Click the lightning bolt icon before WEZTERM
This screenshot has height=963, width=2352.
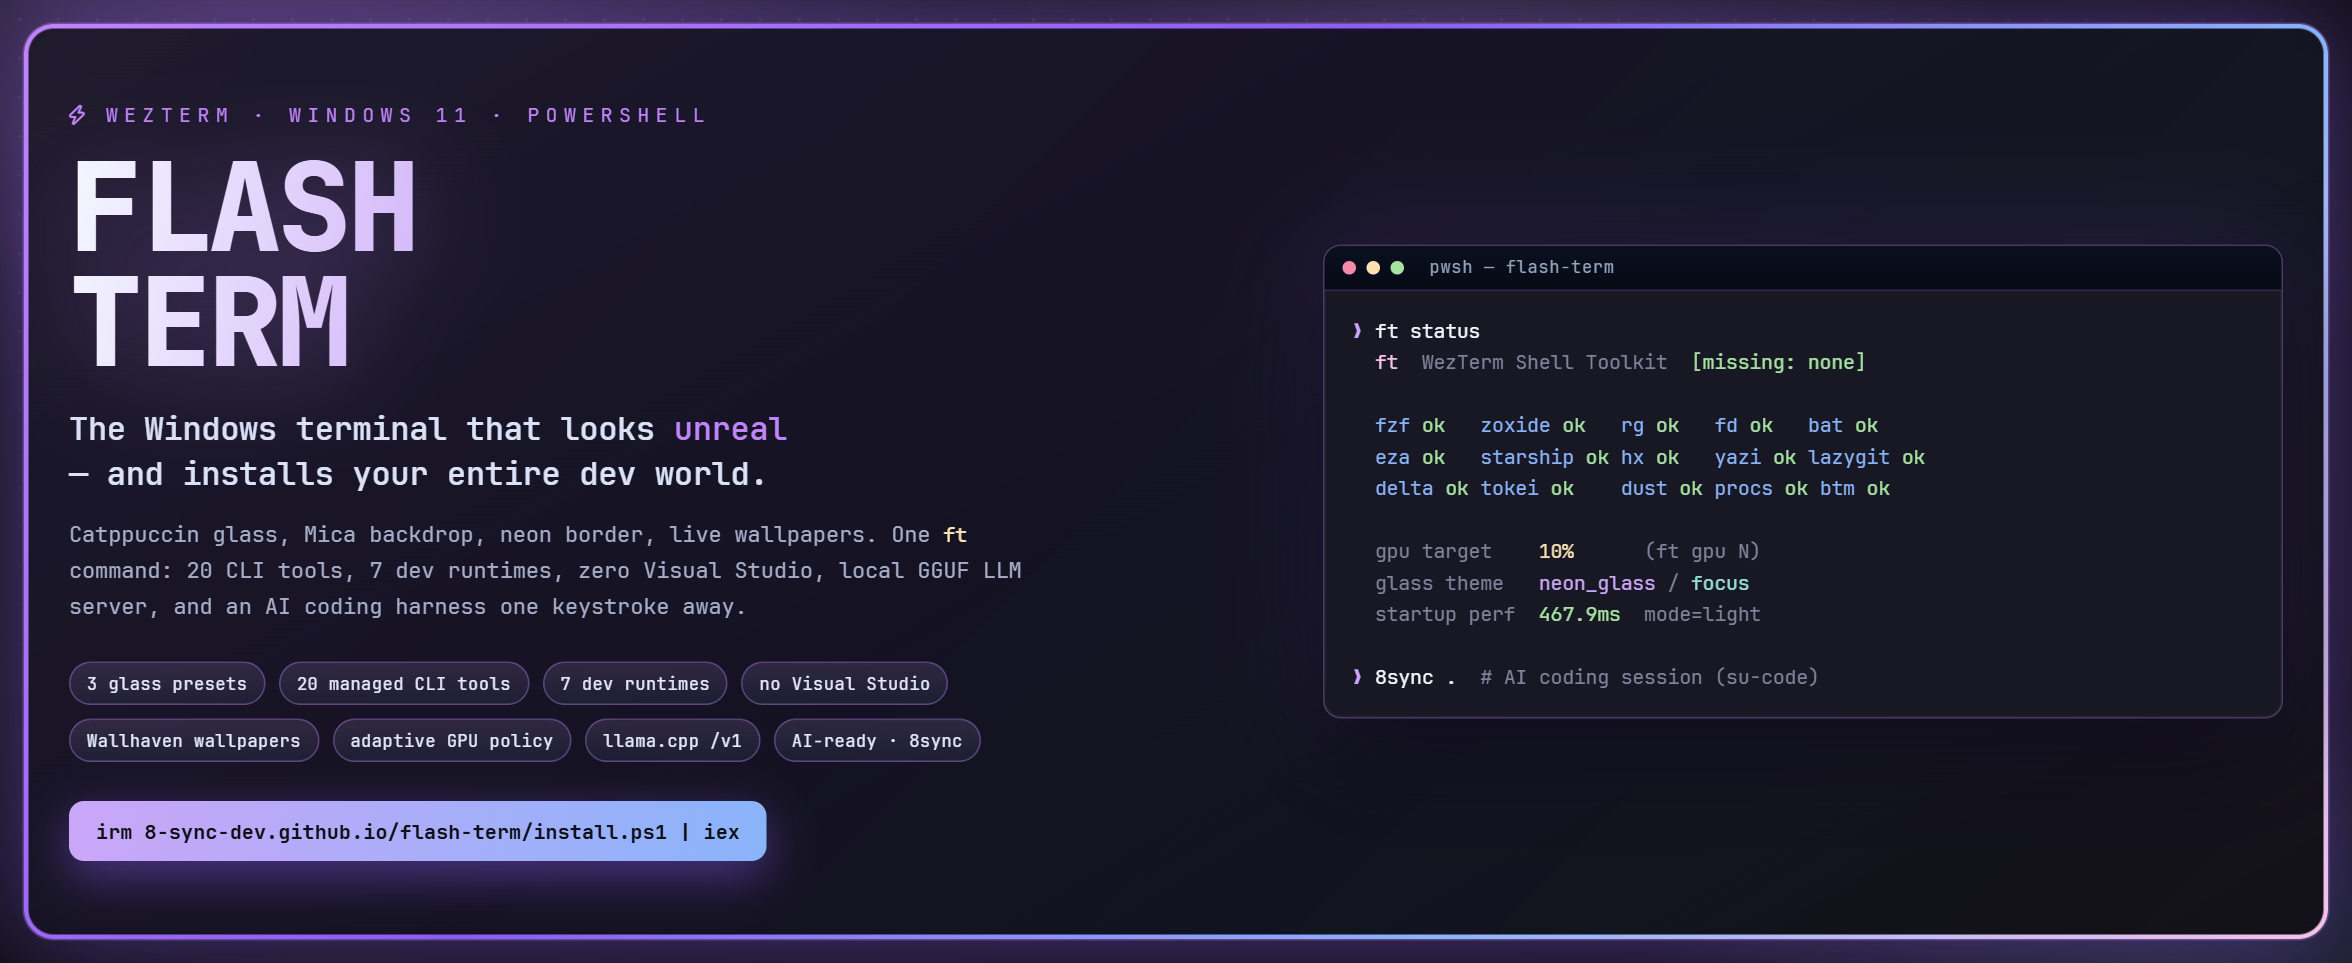coord(77,115)
